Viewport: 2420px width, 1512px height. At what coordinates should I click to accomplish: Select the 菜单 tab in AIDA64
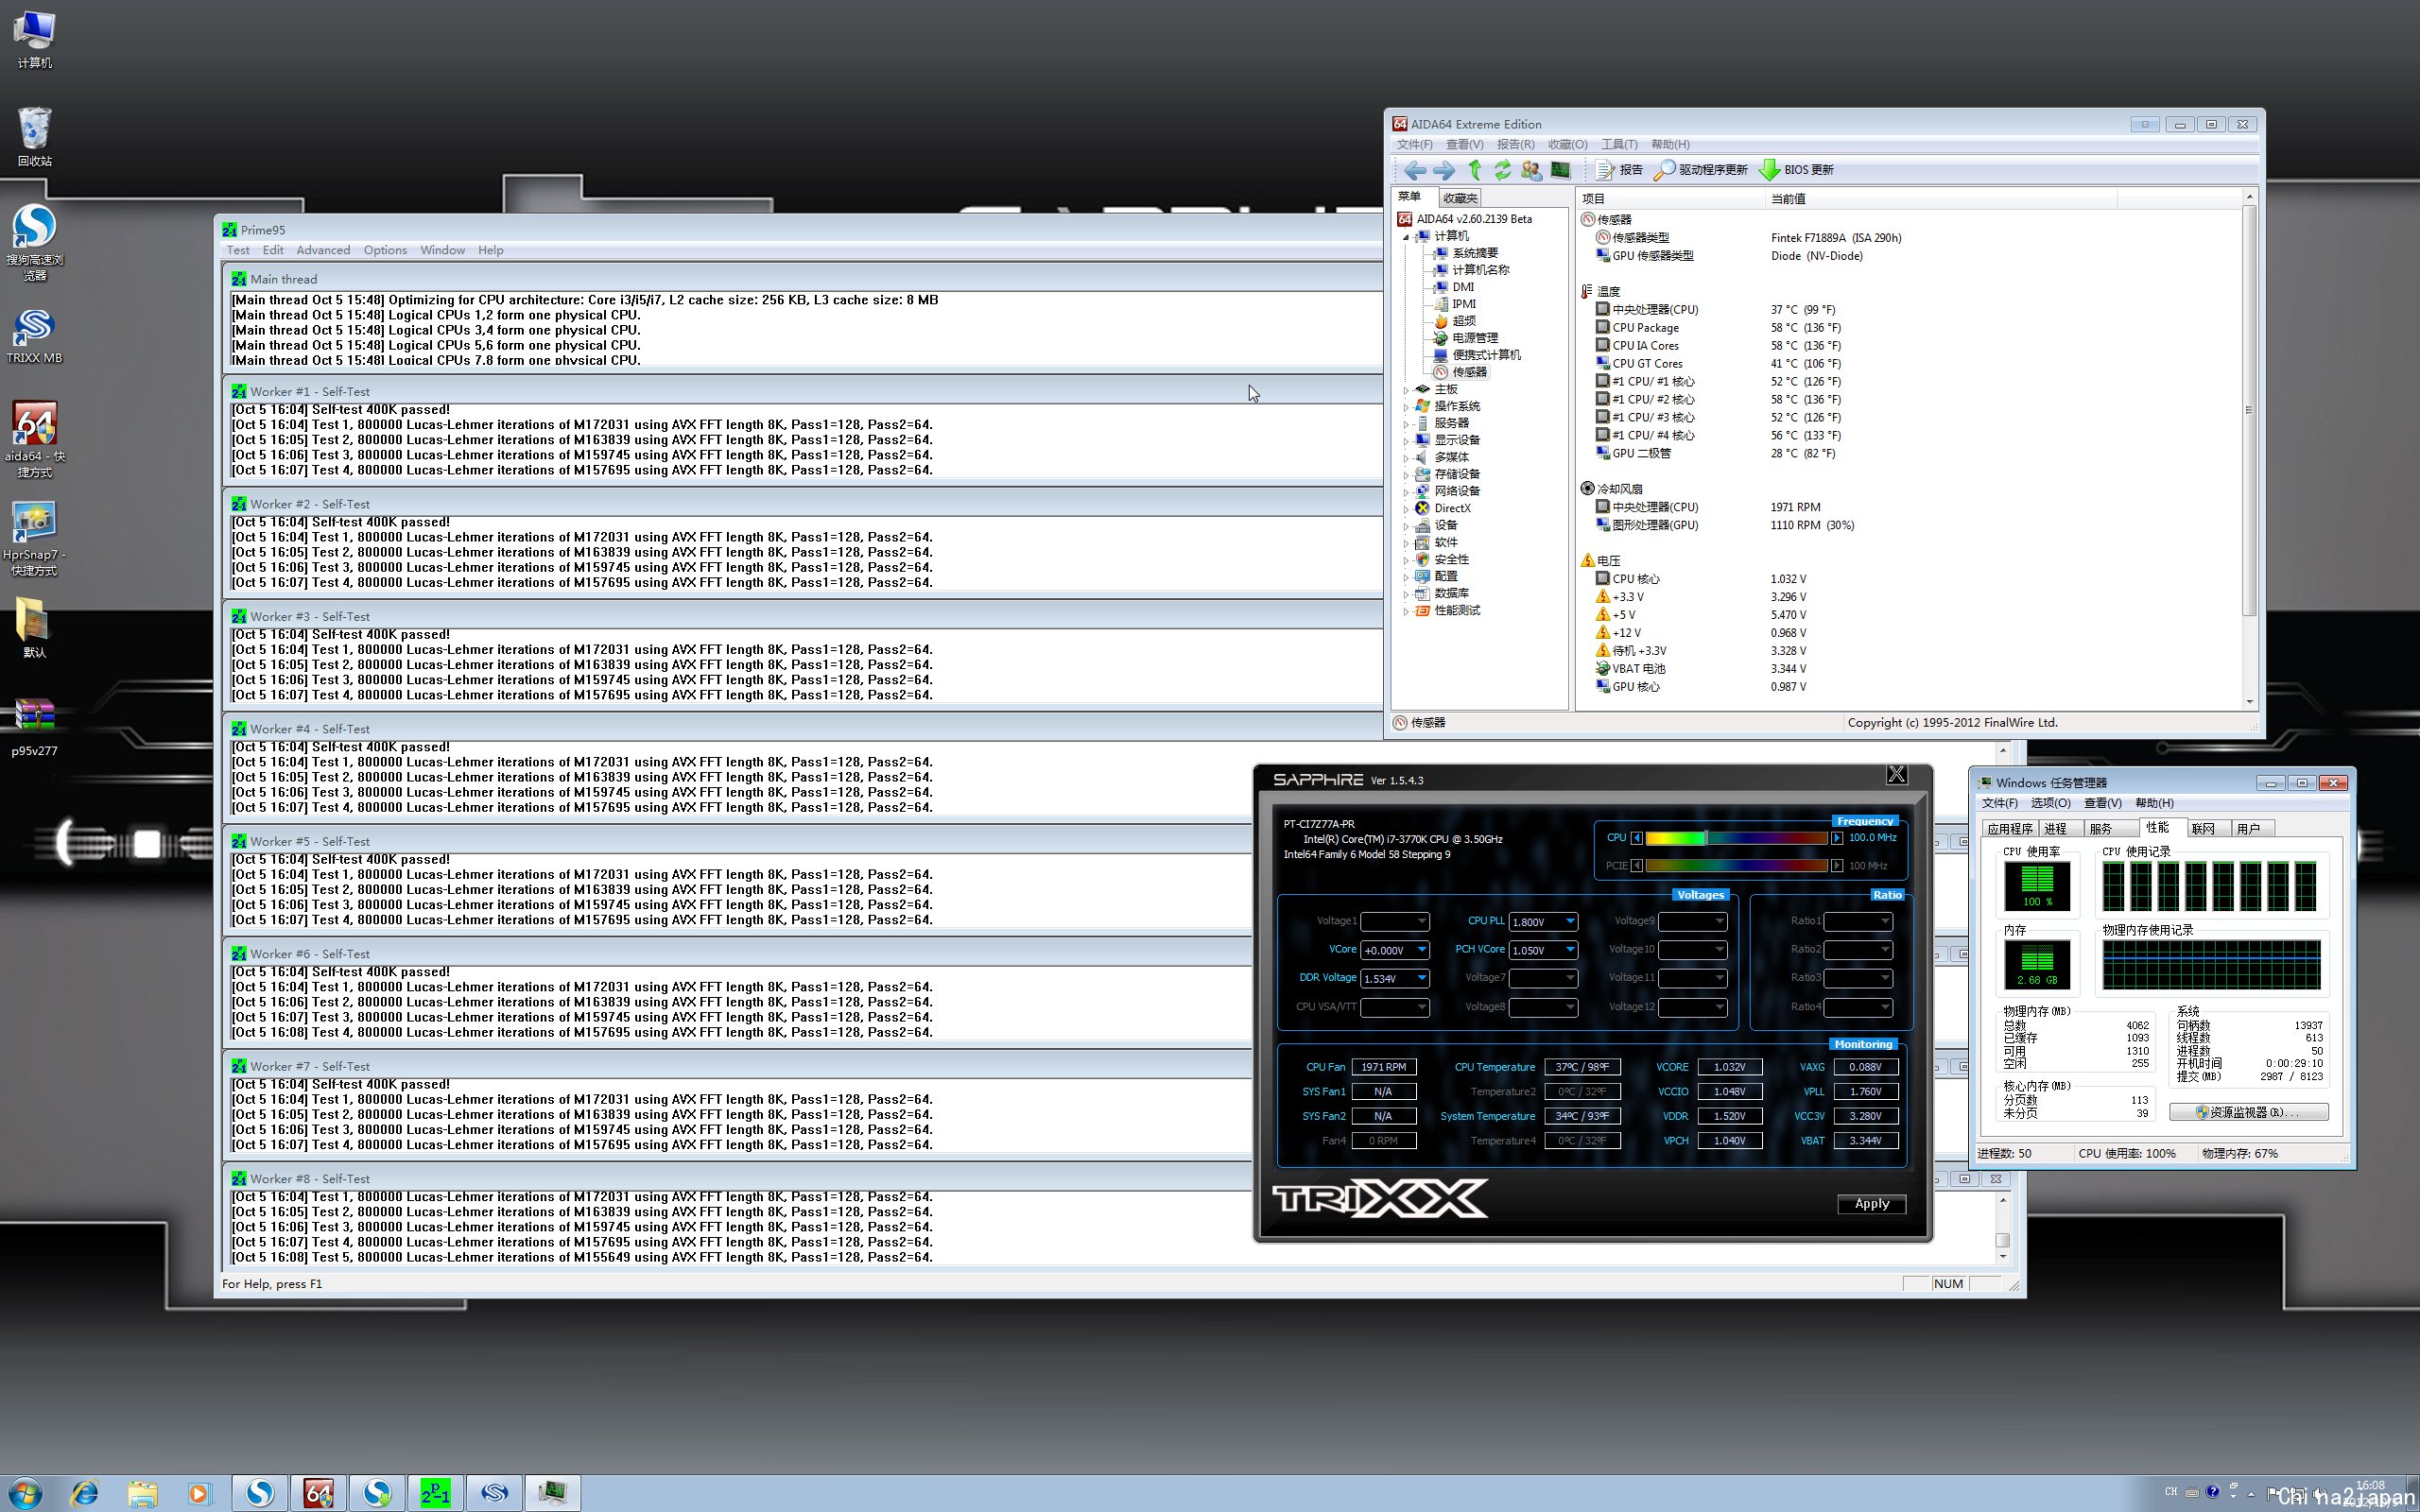click(1409, 197)
